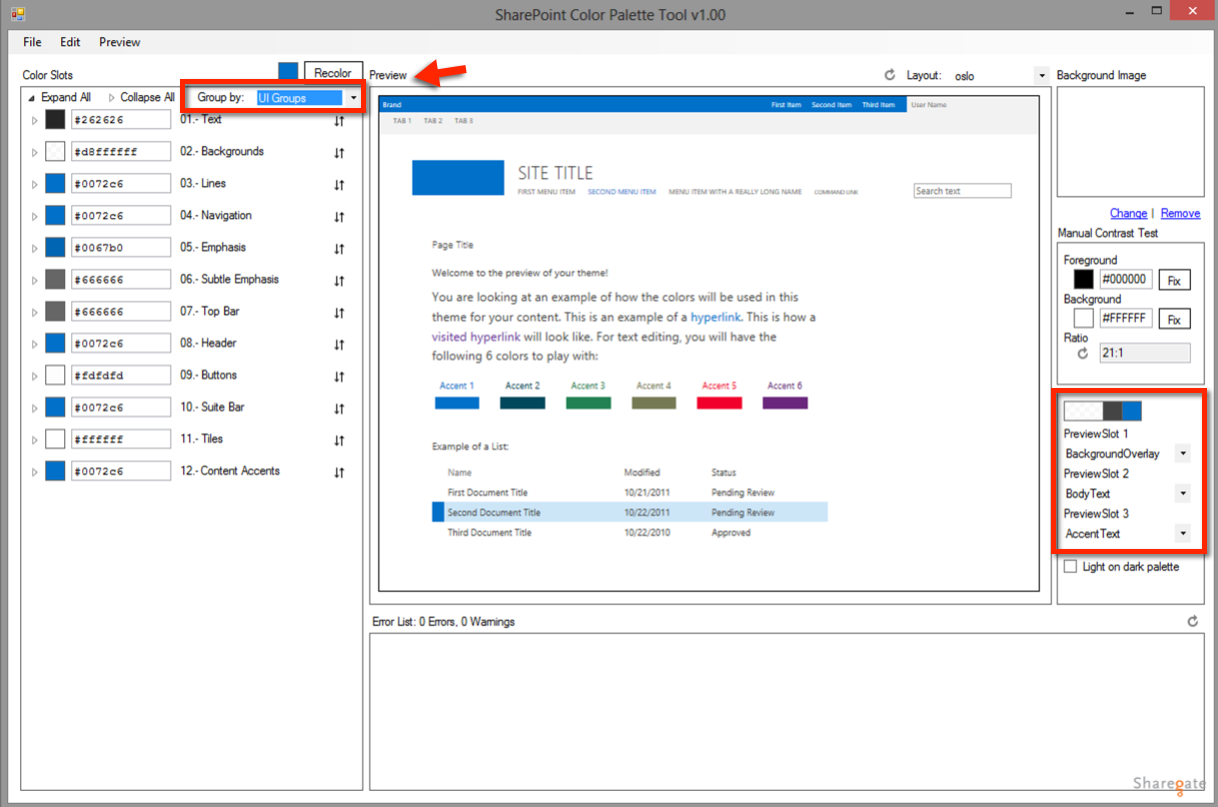Click the Foreground black color swatch
This screenshot has width=1218, height=807.
[x=1083, y=280]
